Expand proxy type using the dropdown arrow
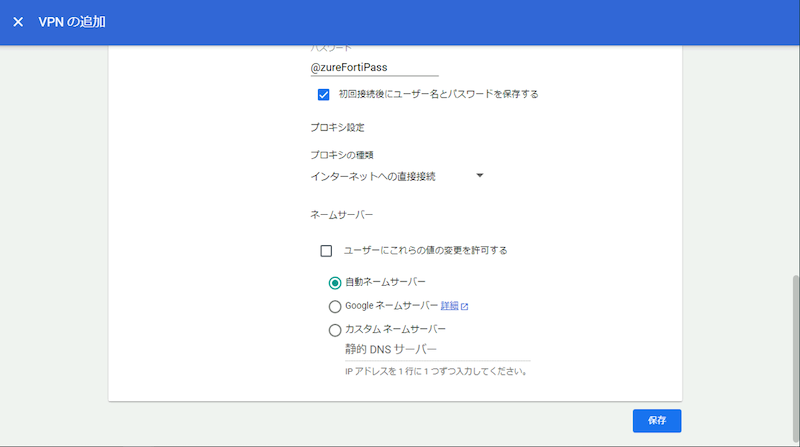The width and height of the screenshot is (800, 447). click(x=480, y=176)
